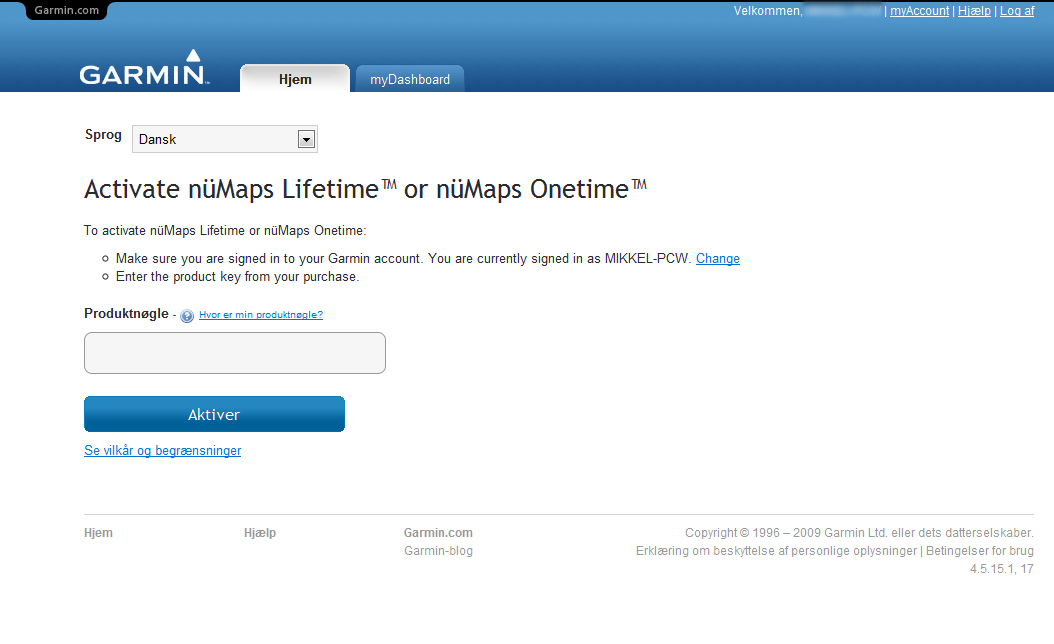Image resolution: width=1054 pixels, height=644 pixels.
Task: Open 'Se vilkår og begrænsninger' link
Action: coord(163,451)
